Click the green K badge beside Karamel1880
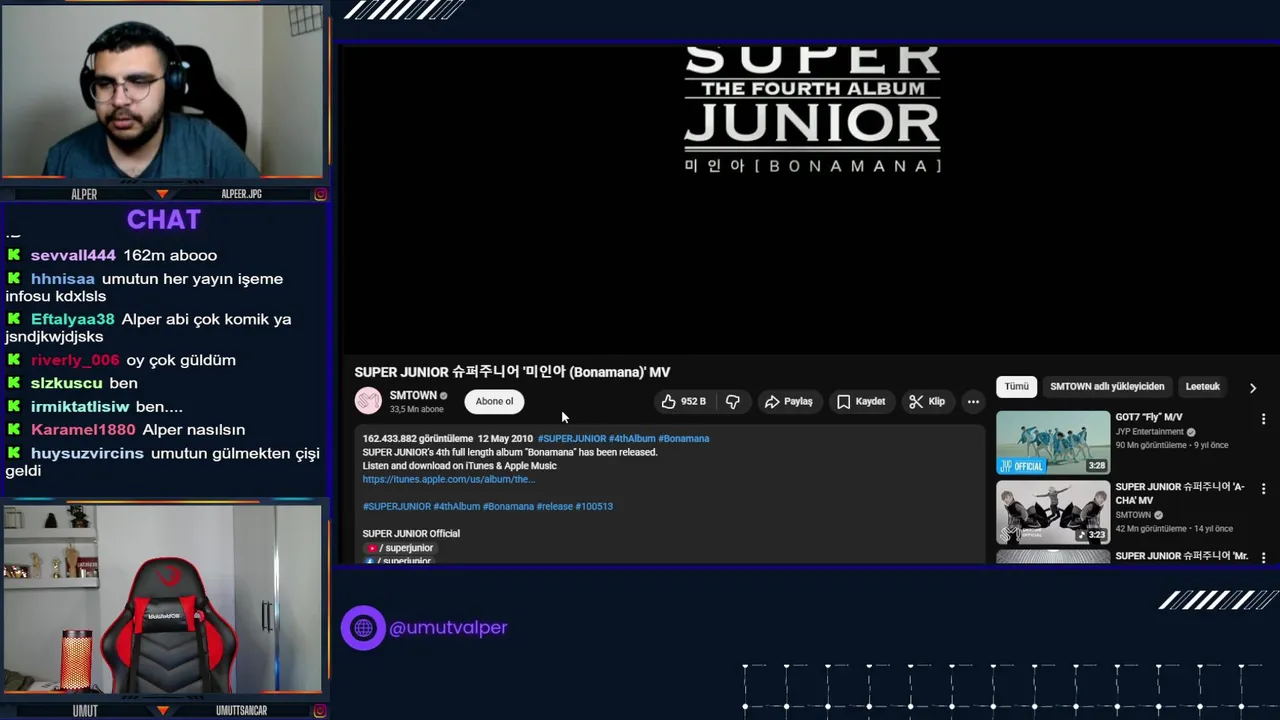The height and width of the screenshot is (720, 1280). click(x=14, y=430)
